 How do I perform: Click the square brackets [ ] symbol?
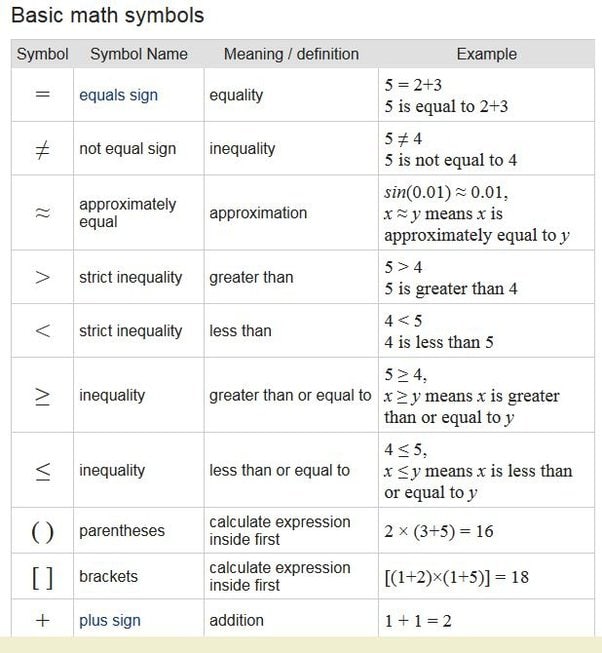42,578
